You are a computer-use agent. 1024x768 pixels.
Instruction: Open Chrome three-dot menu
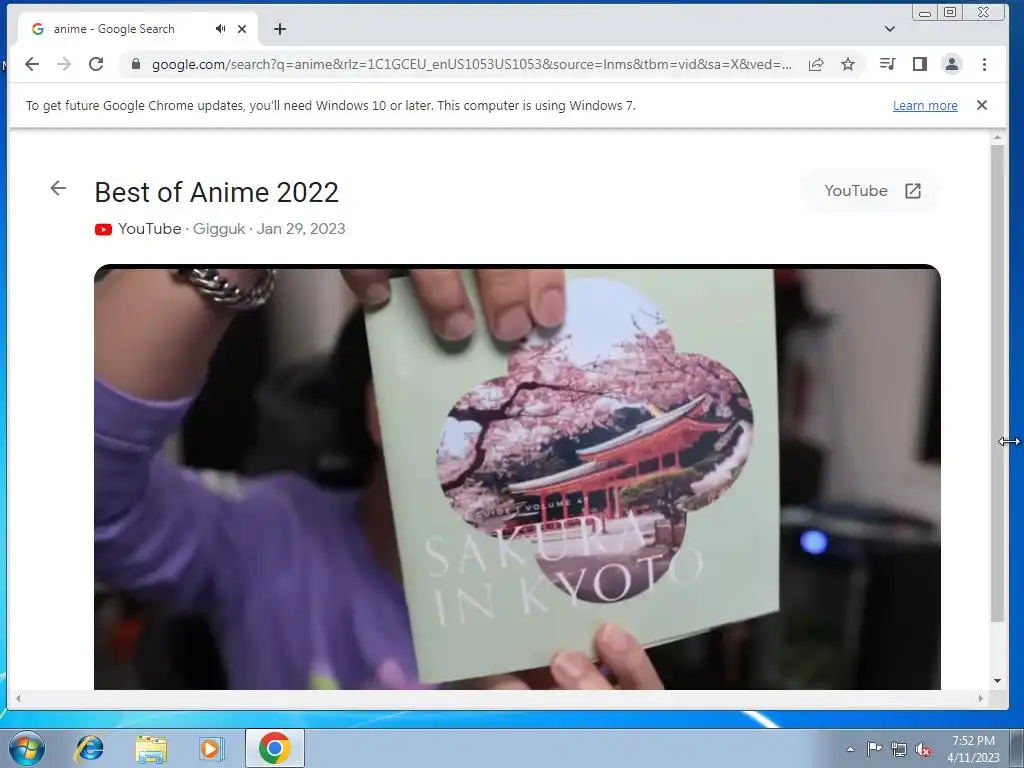point(984,64)
